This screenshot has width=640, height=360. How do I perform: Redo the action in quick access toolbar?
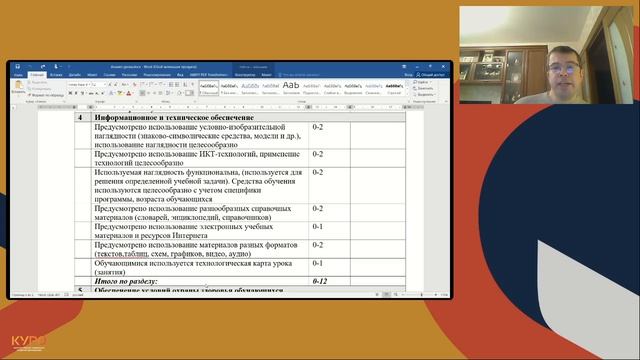click(x=43, y=67)
